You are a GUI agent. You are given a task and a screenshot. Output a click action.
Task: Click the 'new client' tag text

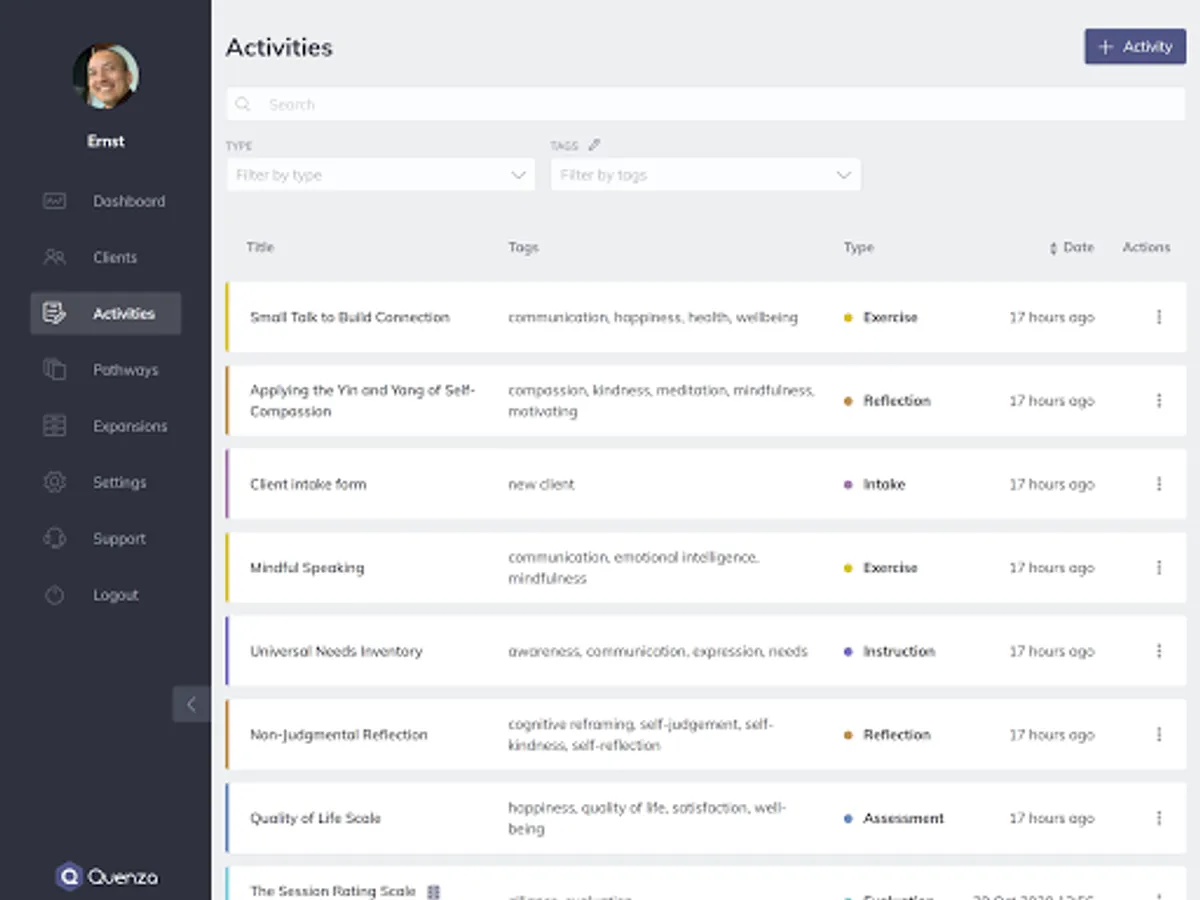tap(541, 484)
